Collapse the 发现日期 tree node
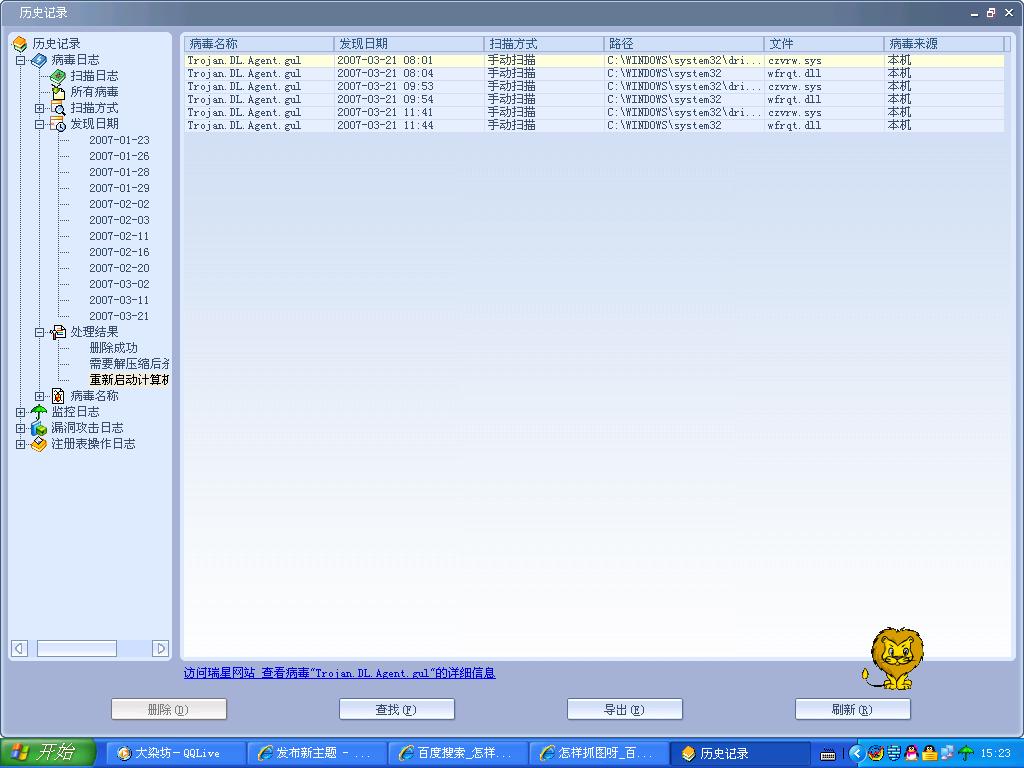The image size is (1024, 768). pyautogui.click(x=40, y=124)
